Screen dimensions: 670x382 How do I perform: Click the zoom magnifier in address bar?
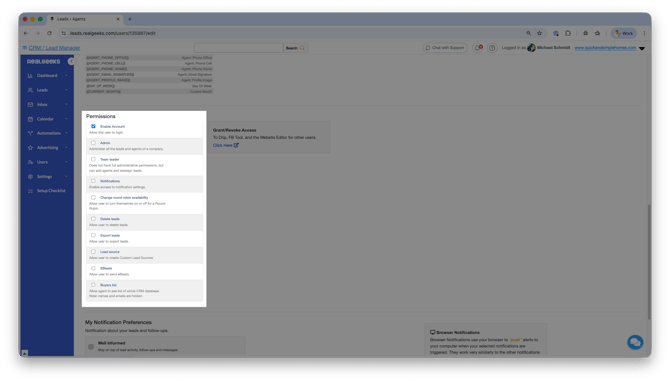tap(529, 33)
